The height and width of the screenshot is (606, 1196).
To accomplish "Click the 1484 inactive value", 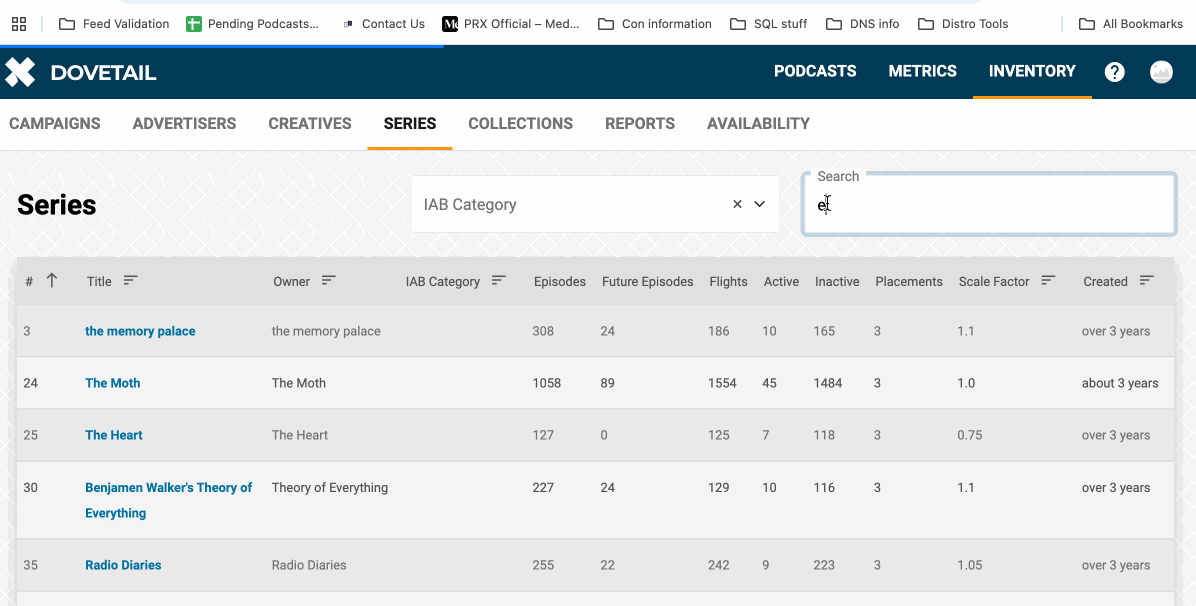I will pos(828,383).
